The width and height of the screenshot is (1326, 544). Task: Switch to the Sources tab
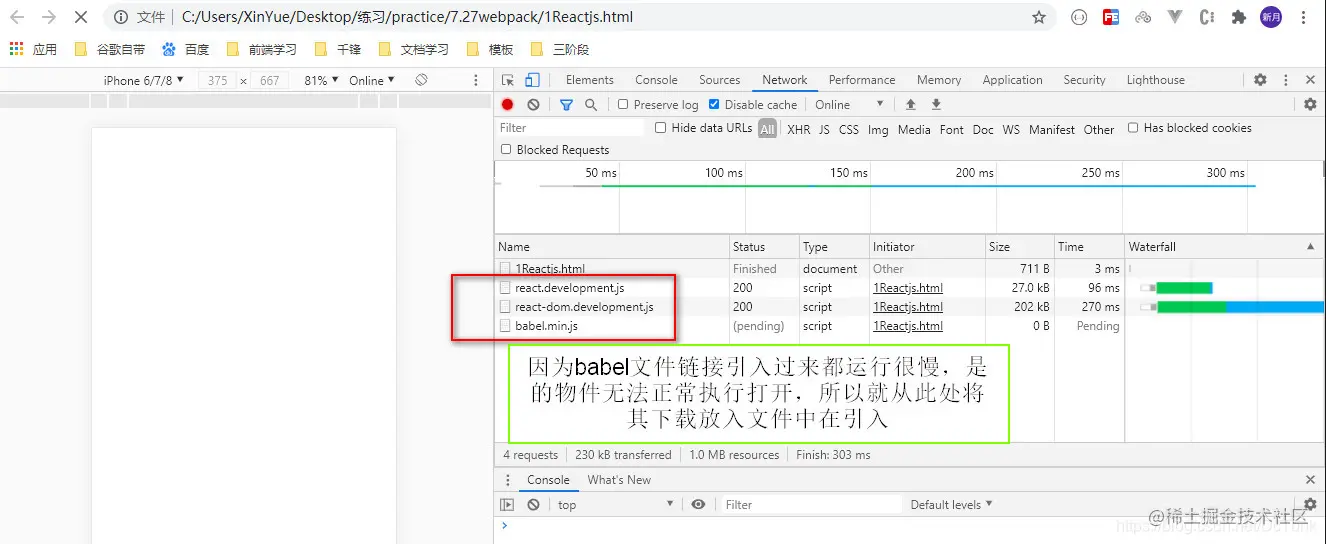click(720, 80)
